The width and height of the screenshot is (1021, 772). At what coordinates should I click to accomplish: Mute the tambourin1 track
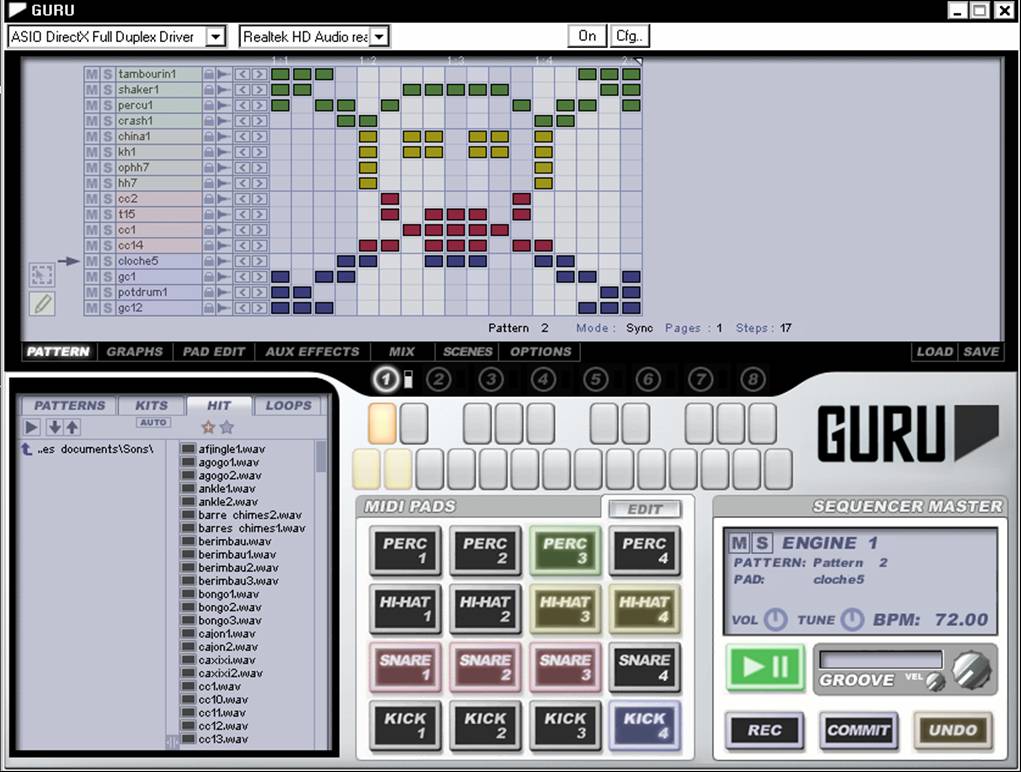click(92, 74)
